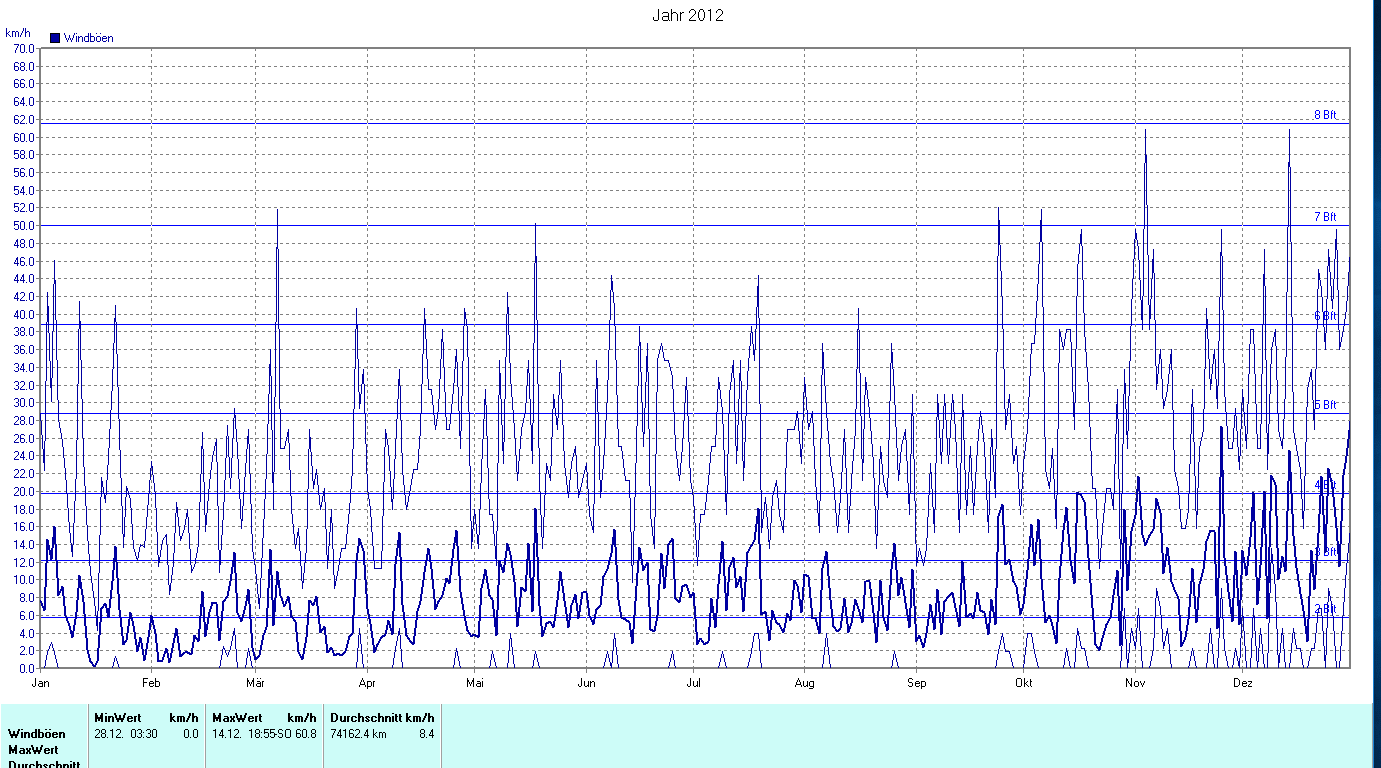Click the km/h unit label above the y-axis

[18, 33]
